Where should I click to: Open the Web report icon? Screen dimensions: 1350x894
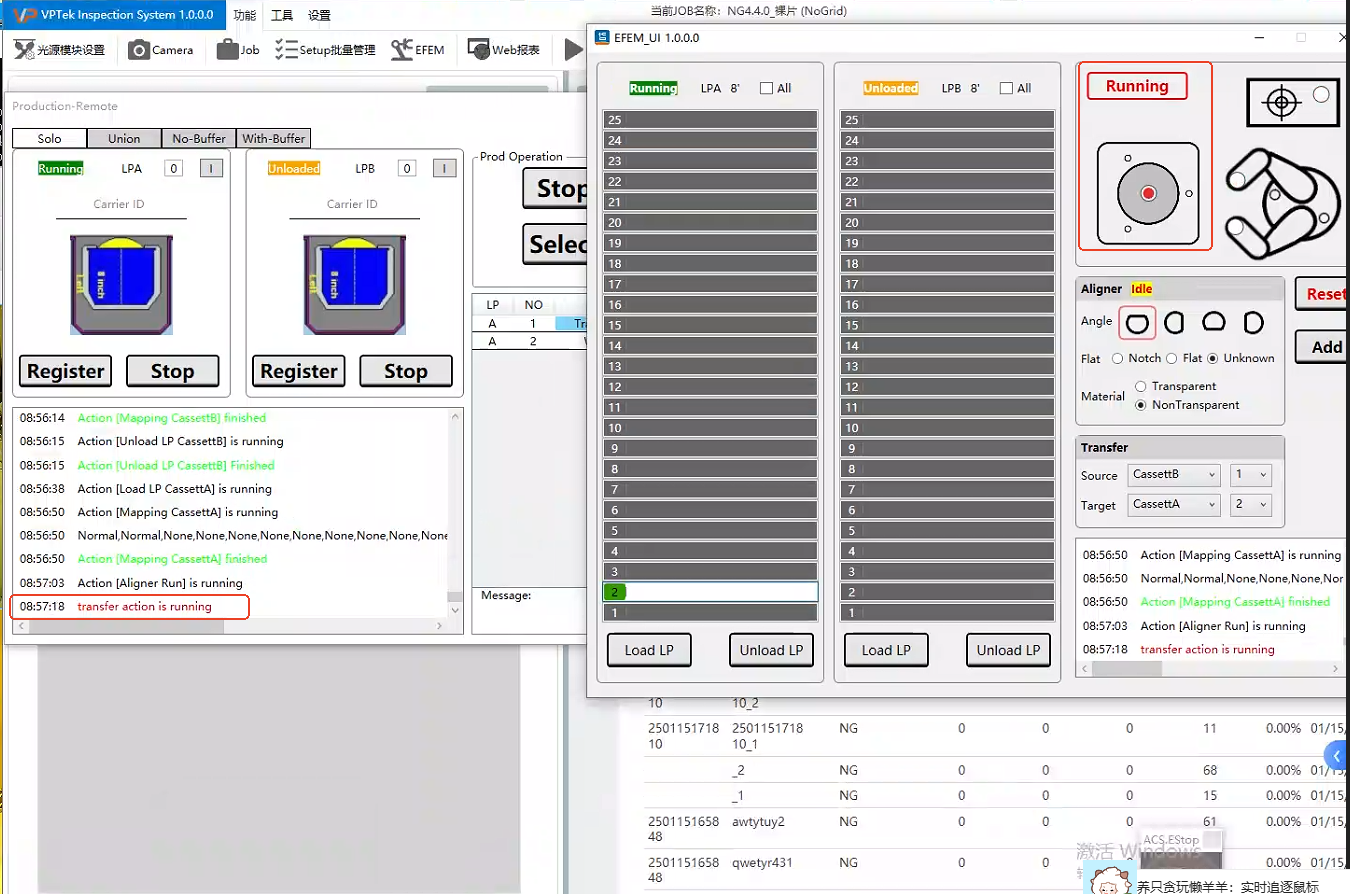479,49
